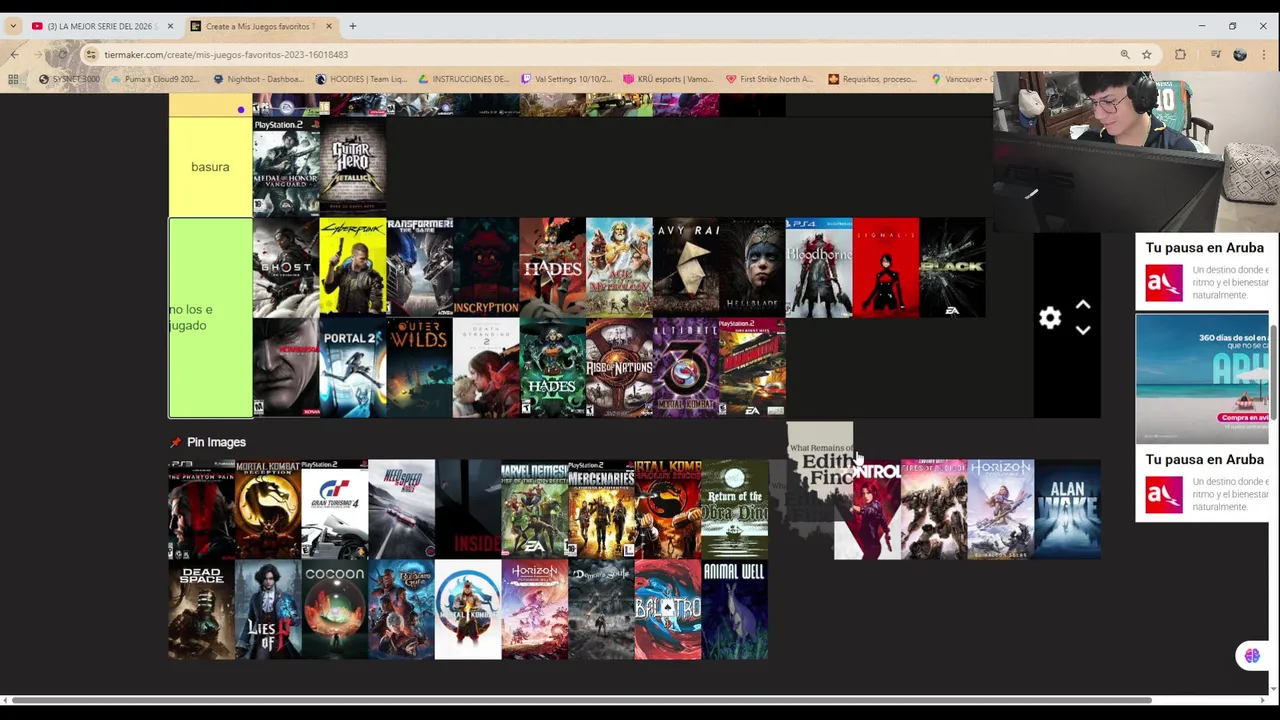Viewport: 1280px width, 720px height.
Task: Open a new tab with the plus button
Action: tap(352, 26)
